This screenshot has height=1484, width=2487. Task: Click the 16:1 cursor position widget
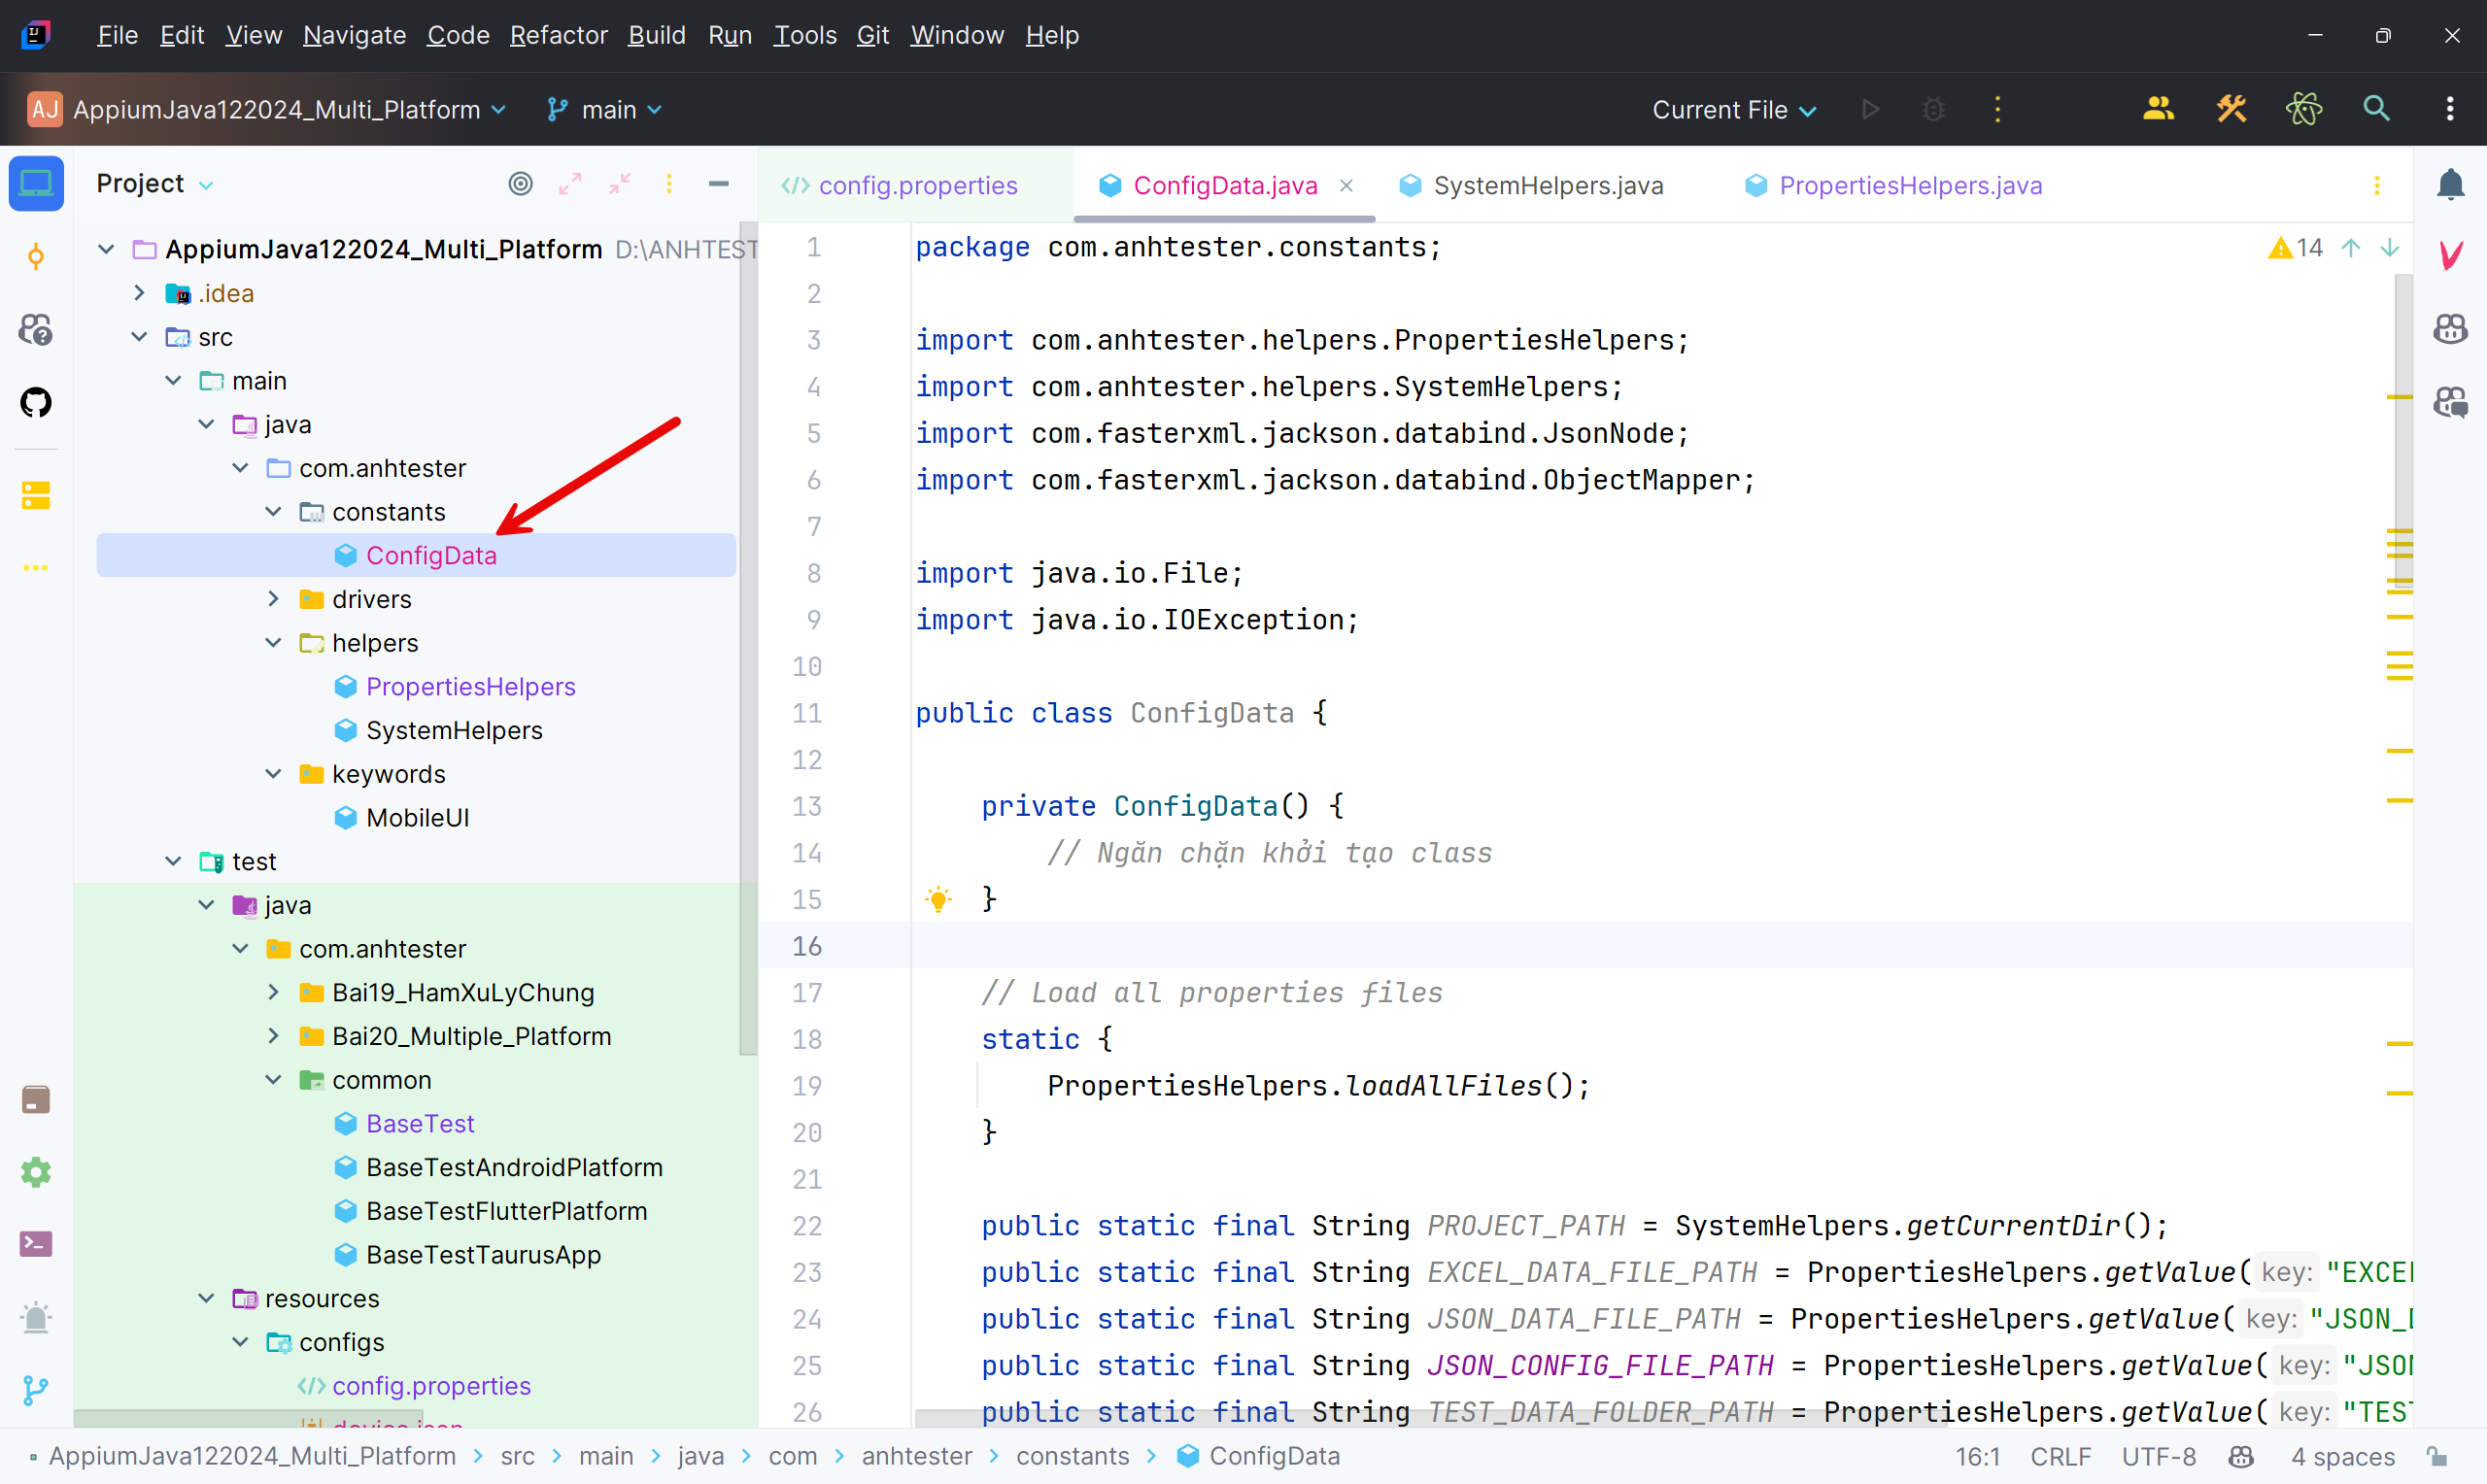click(1977, 1456)
